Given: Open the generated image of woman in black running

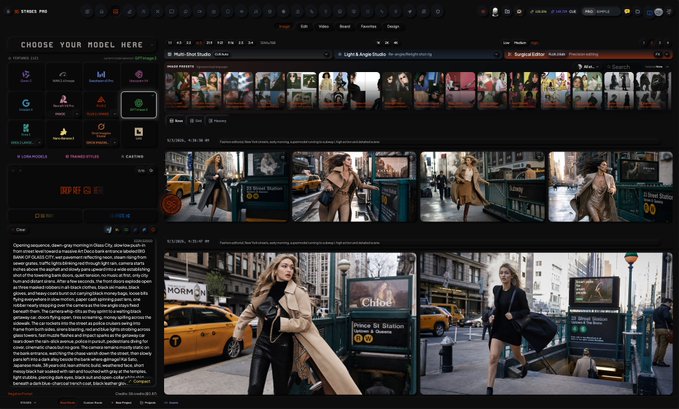Looking at the screenshot, I should (x=546, y=324).
